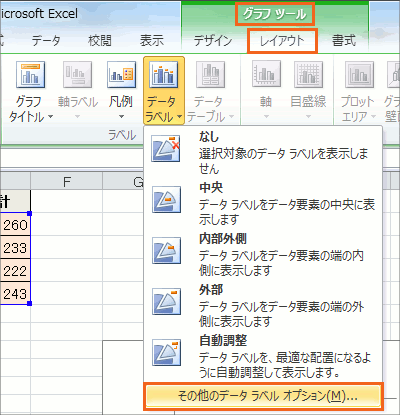
Task: Select the cell containing 233
Action: point(15,248)
